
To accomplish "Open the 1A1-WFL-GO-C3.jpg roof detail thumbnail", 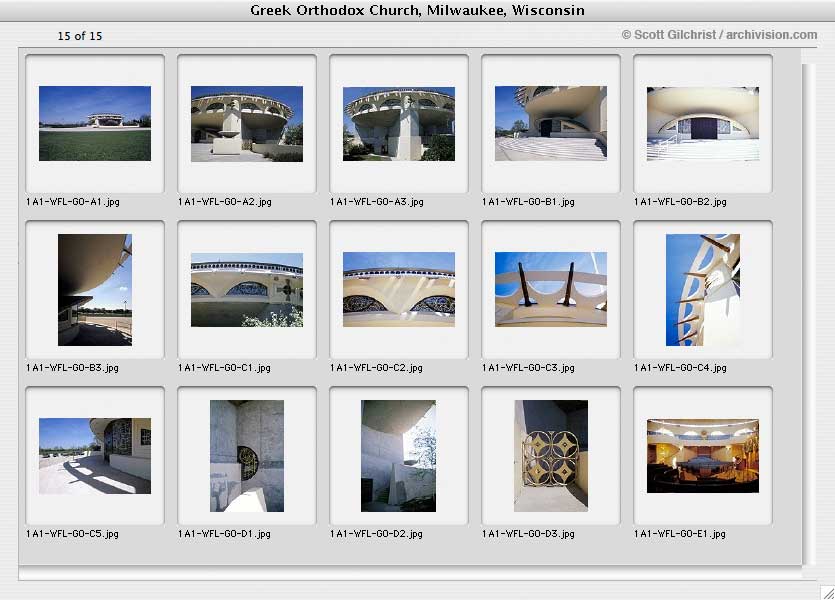I will coord(551,290).
